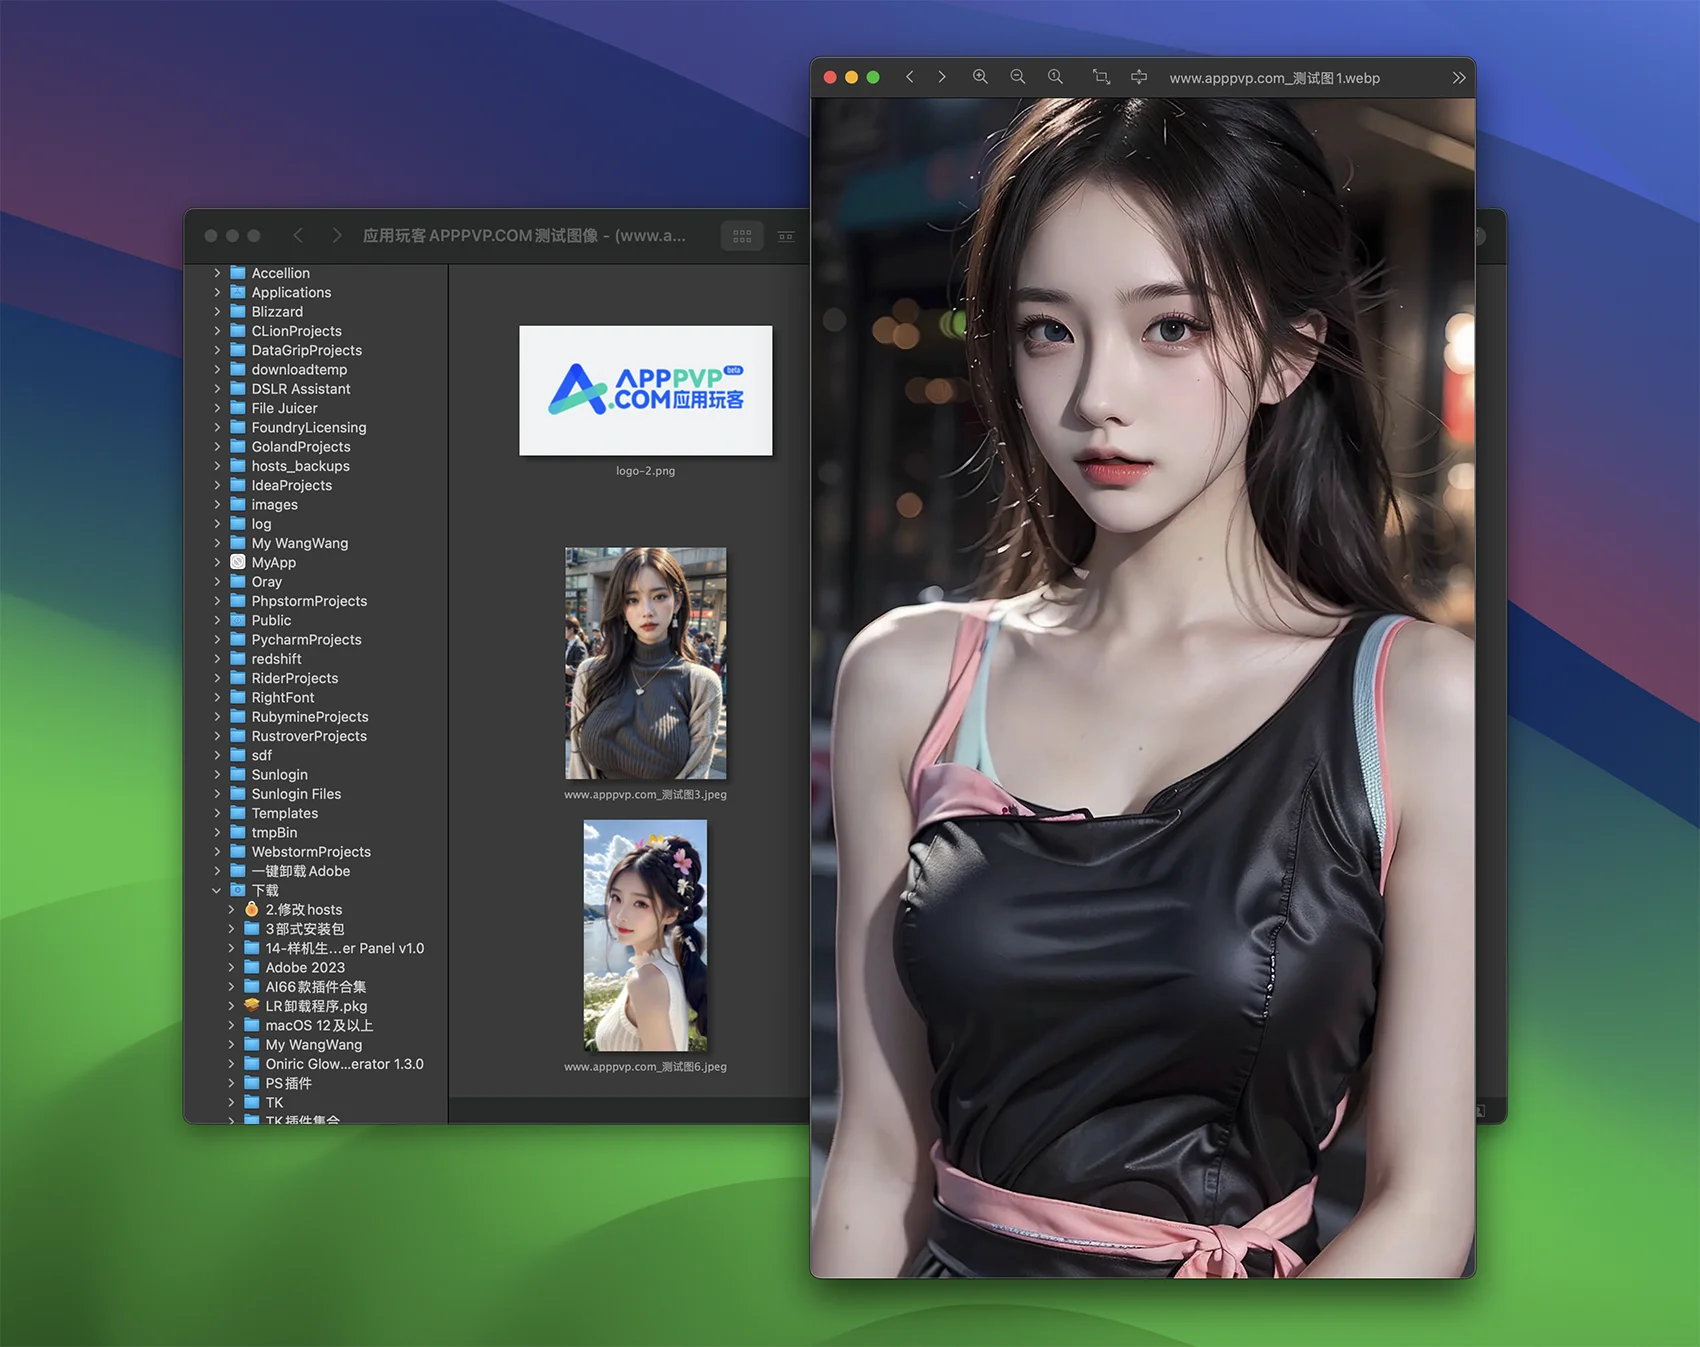The height and width of the screenshot is (1347, 1700).
Task: Navigate back in the browser window
Action: (298, 236)
